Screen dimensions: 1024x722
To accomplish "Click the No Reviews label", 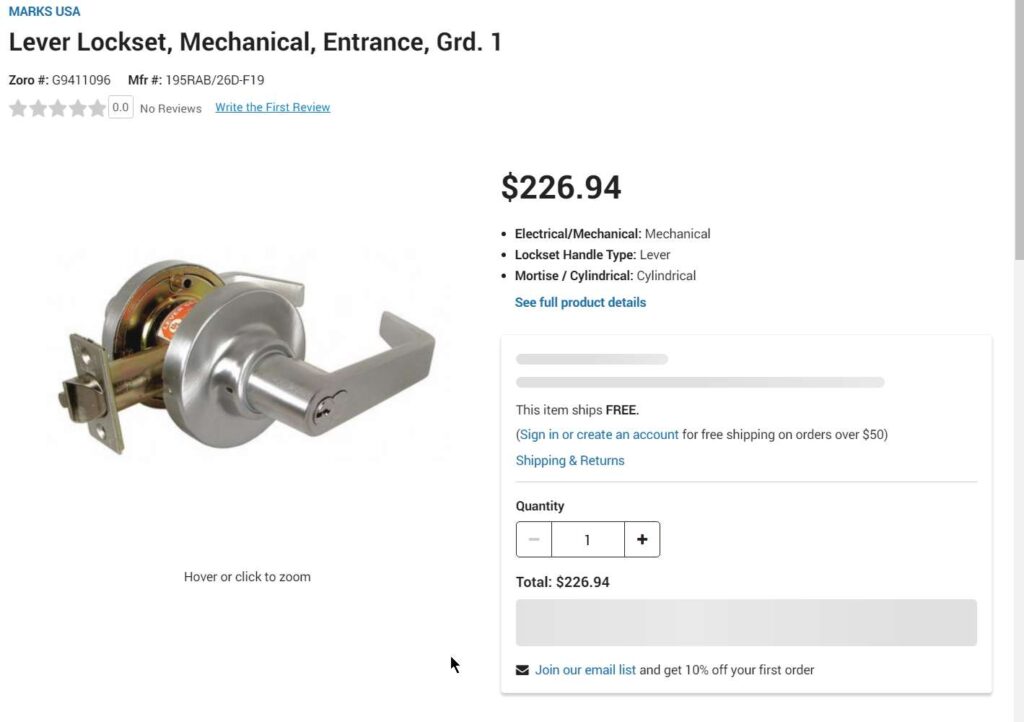I will [171, 108].
